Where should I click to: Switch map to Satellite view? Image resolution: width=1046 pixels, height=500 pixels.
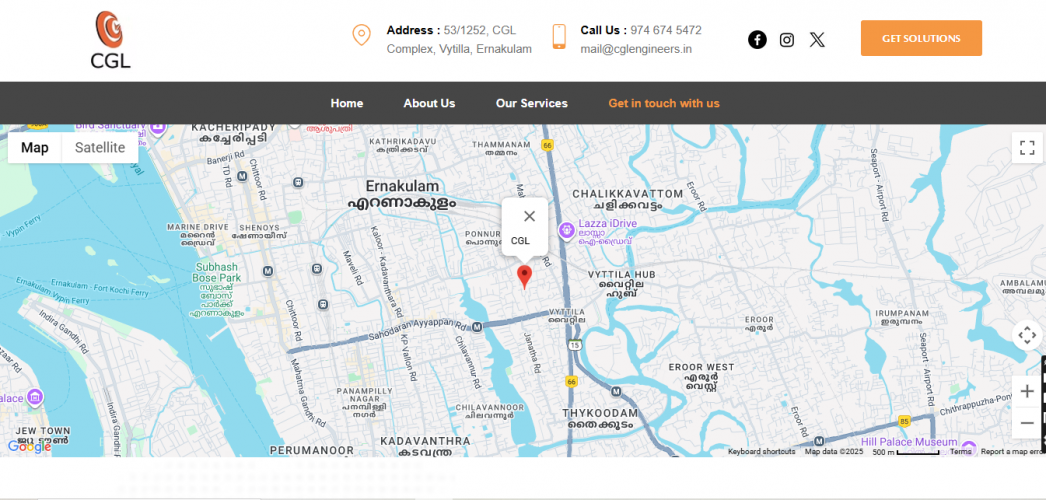tap(100, 148)
